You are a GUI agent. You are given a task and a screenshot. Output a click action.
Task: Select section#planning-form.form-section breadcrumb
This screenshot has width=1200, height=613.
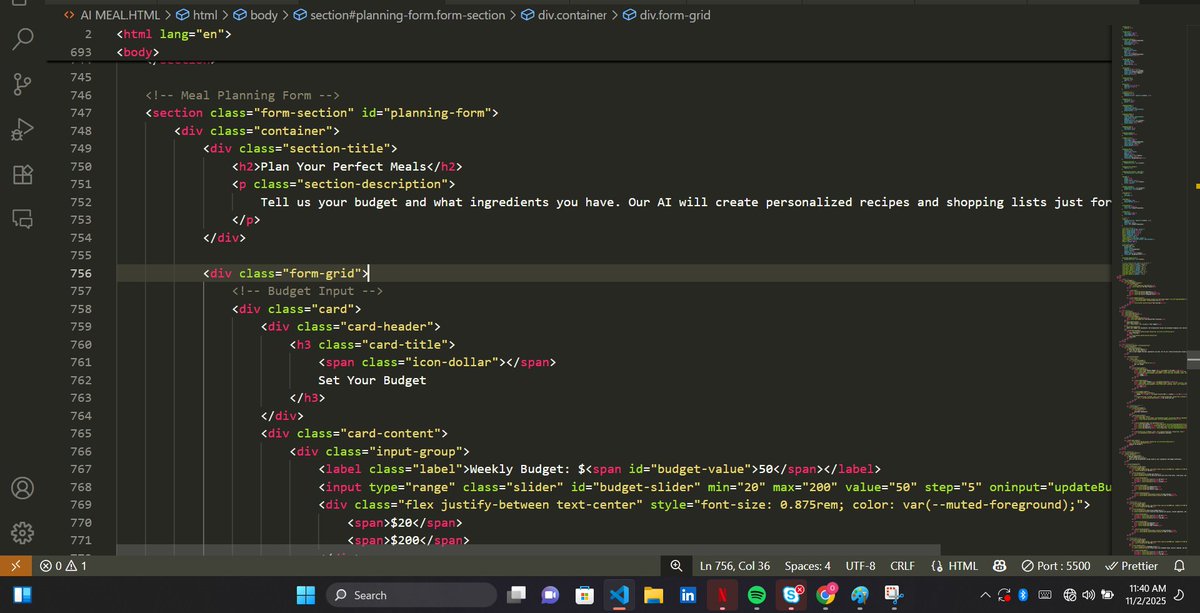point(400,16)
